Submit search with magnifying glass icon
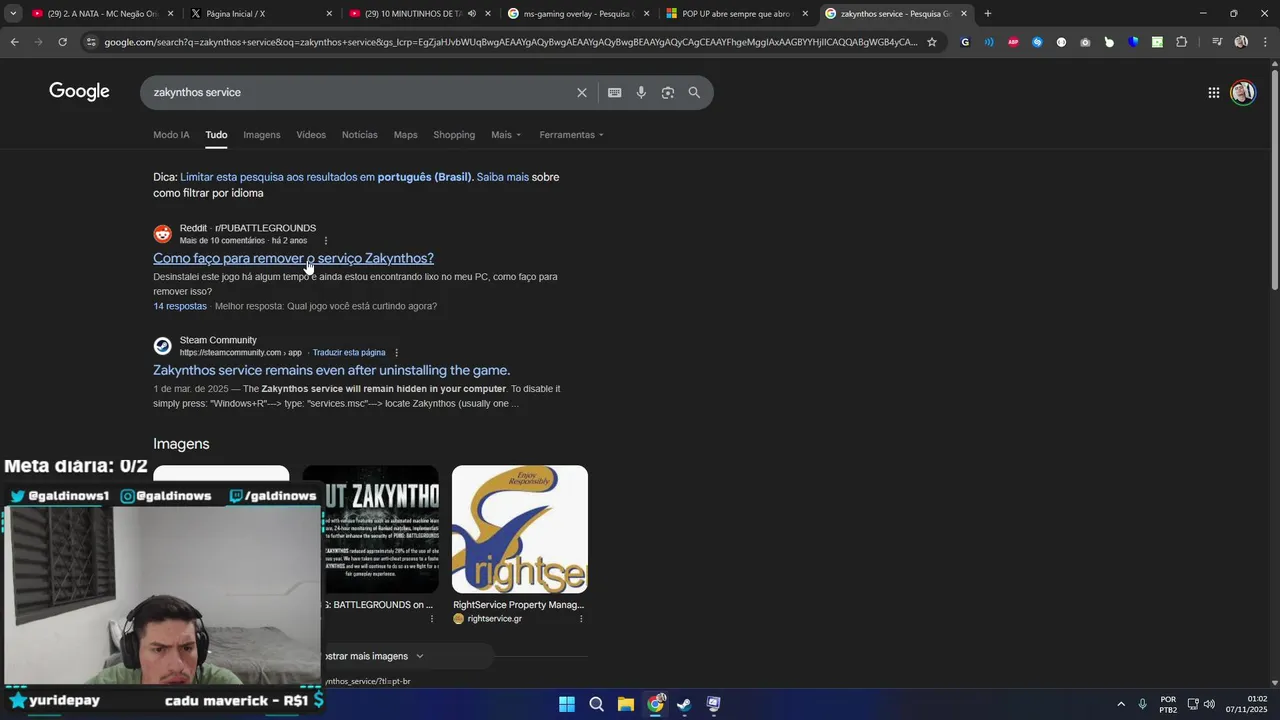Image resolution: width=1280 pixels, height=720 pixels. pos(694,92)
